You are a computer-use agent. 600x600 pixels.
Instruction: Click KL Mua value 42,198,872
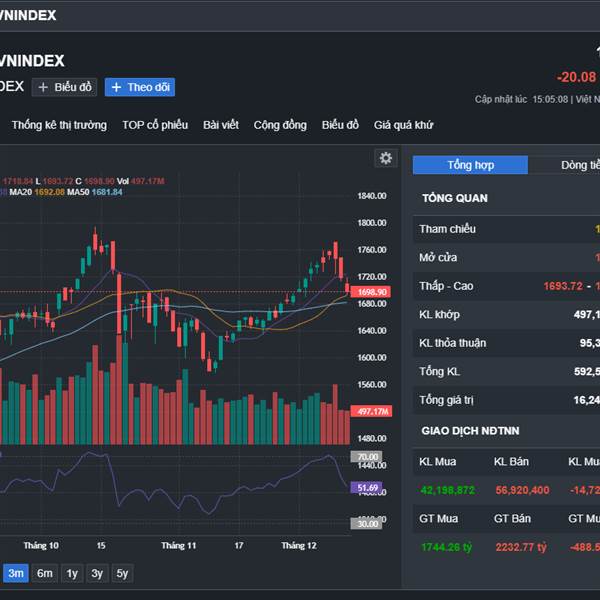coord(447,490)
